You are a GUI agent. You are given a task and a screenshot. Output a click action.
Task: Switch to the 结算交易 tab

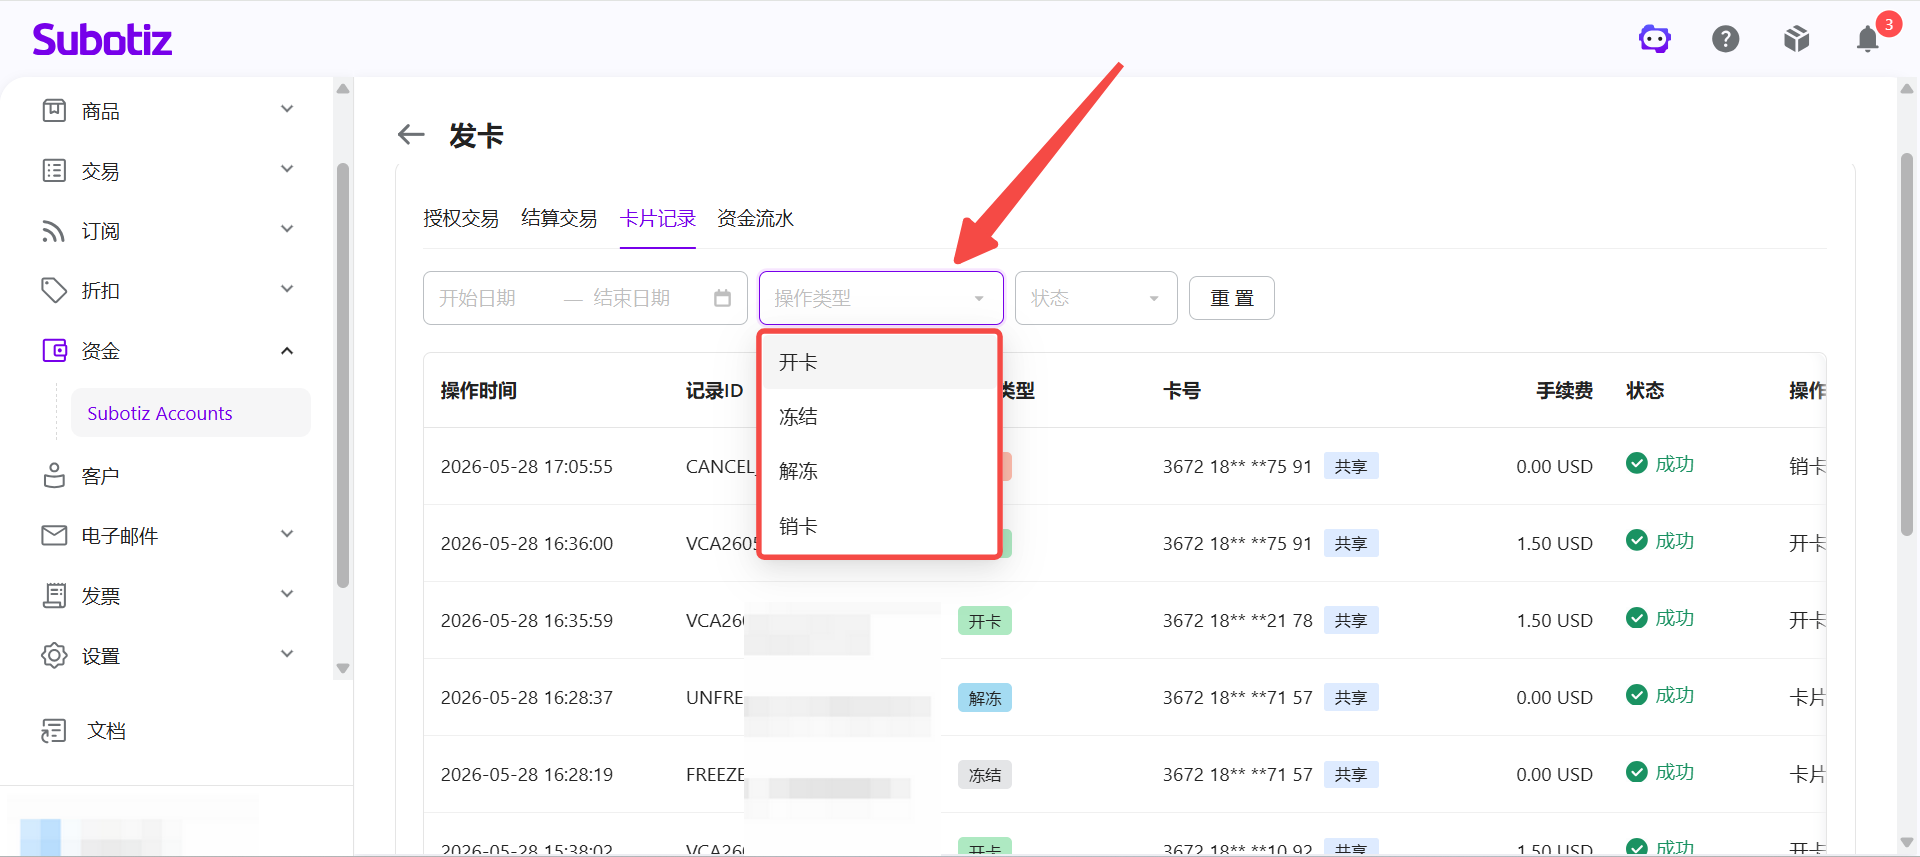(559, 218)
